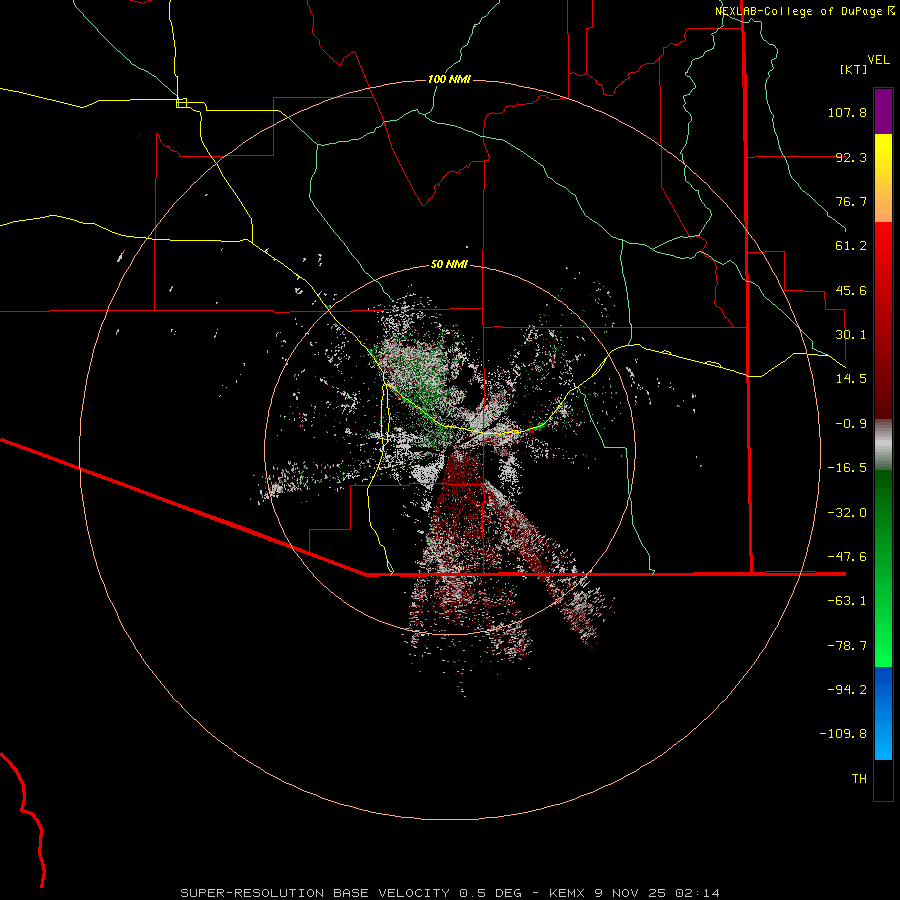Click the 76.7 velocity scale value

851,201
